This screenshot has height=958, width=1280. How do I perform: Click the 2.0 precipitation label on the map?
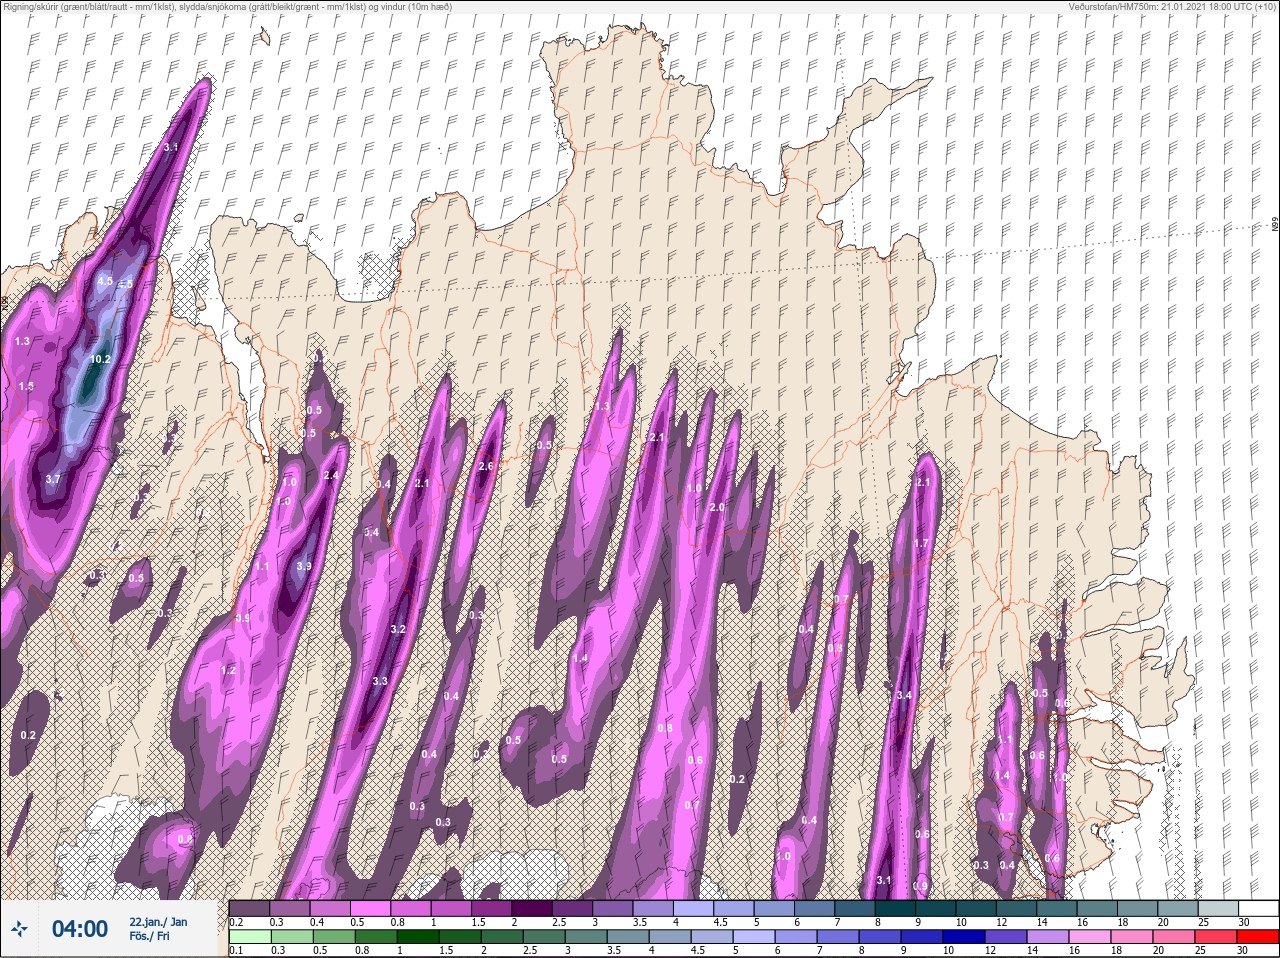point(716,507)
